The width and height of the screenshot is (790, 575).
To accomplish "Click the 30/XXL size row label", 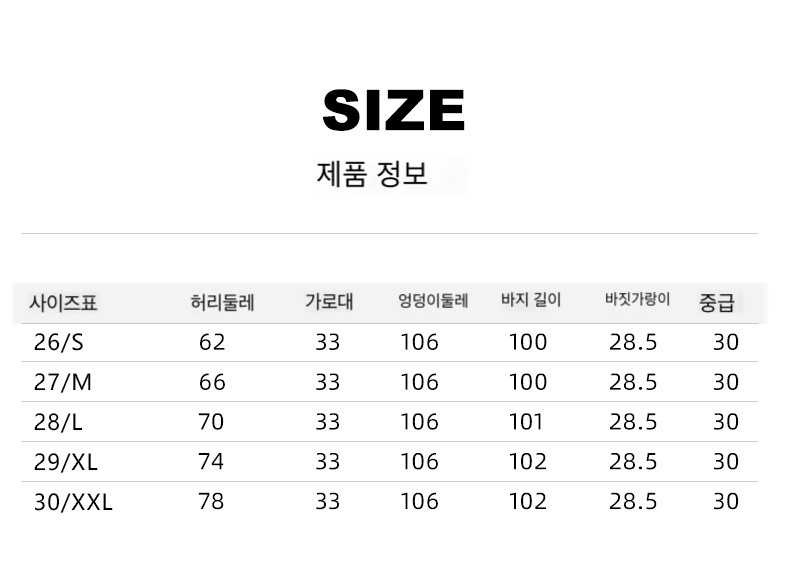I will pyautogui.click(x=73, y=502).
